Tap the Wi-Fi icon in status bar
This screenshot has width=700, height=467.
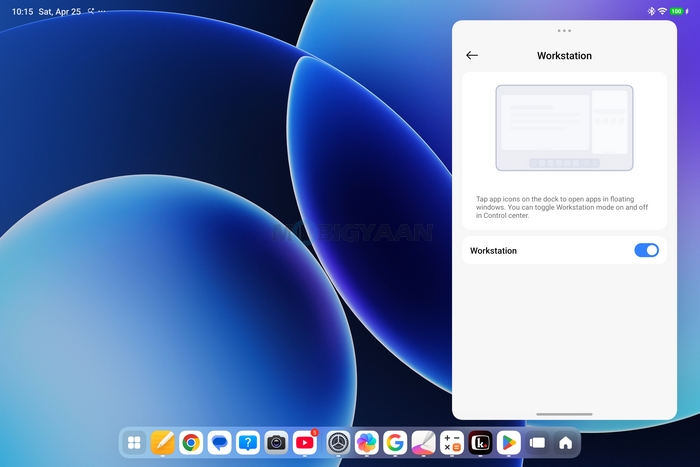coord(662,11)
